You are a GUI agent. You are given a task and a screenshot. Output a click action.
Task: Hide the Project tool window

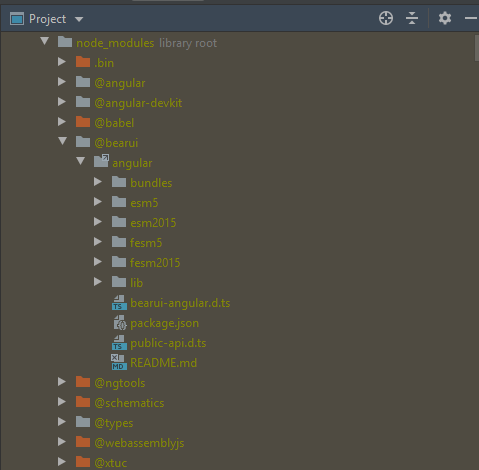pos(471,18)
